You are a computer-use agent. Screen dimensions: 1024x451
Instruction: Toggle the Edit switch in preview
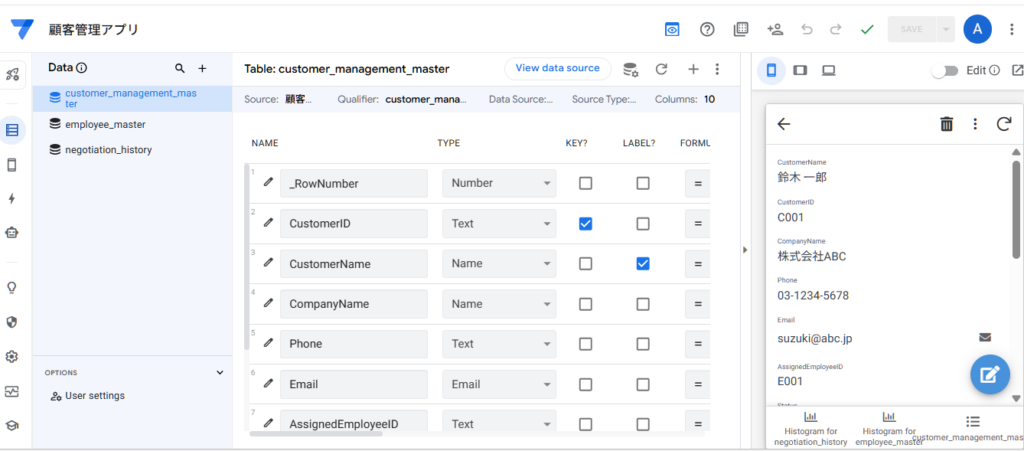click(x=944, y=70)
